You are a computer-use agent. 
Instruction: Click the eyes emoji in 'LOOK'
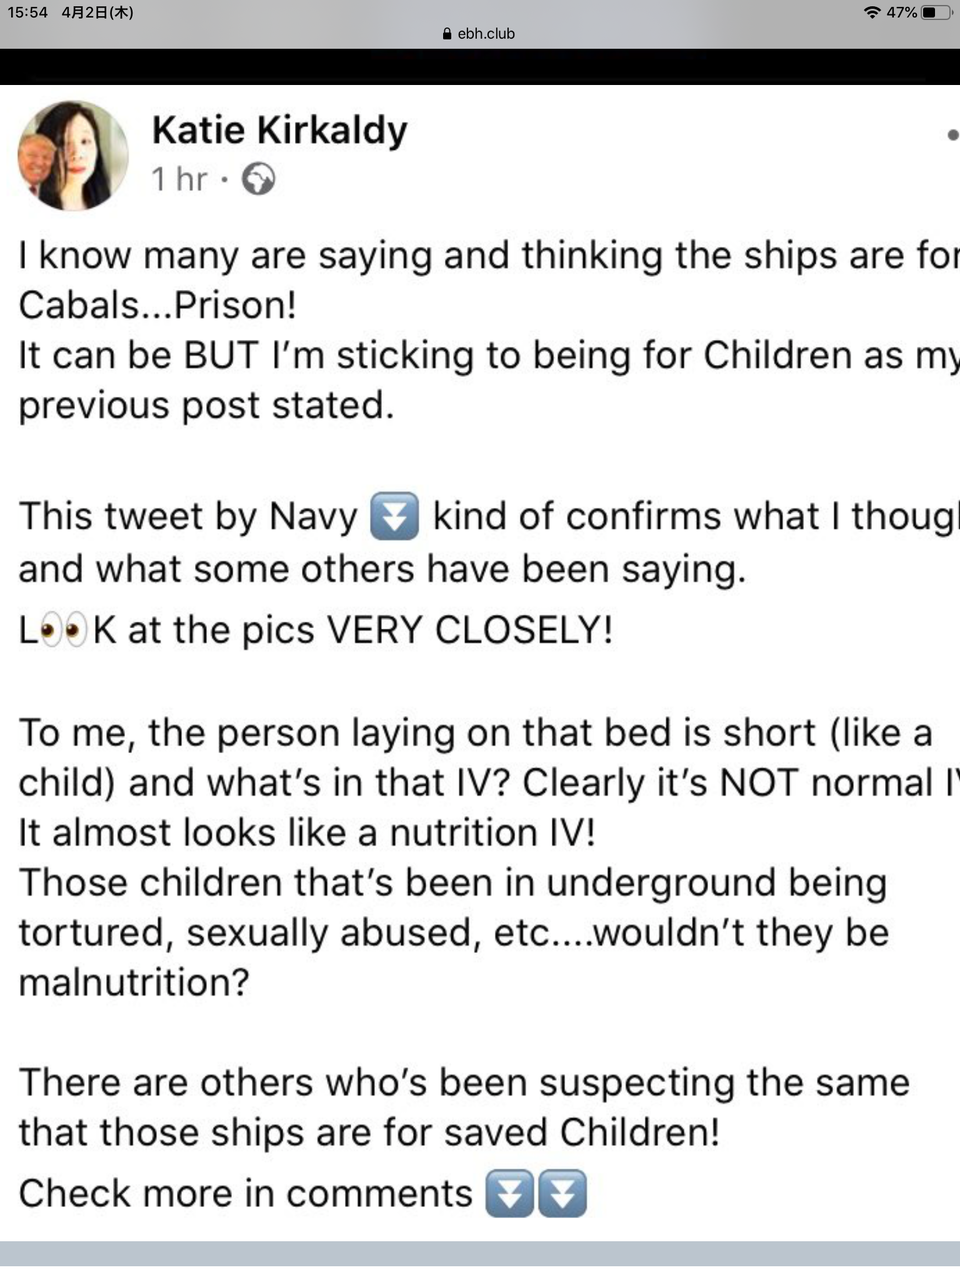tap(64, 631)
